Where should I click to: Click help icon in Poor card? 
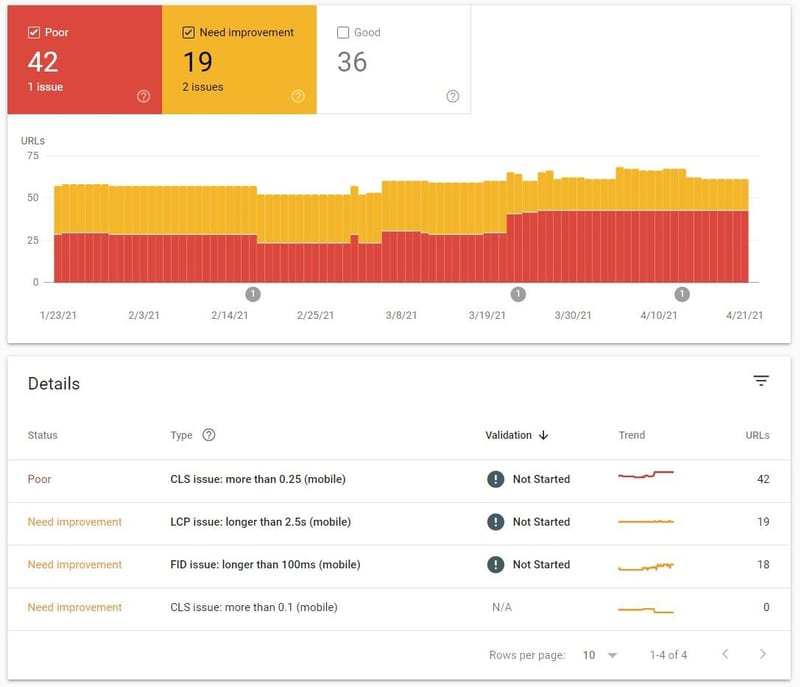(x=144, y=97)
